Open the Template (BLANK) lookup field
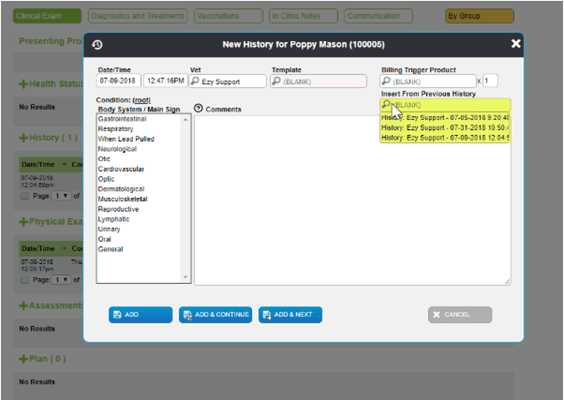 tap(319, 81)
